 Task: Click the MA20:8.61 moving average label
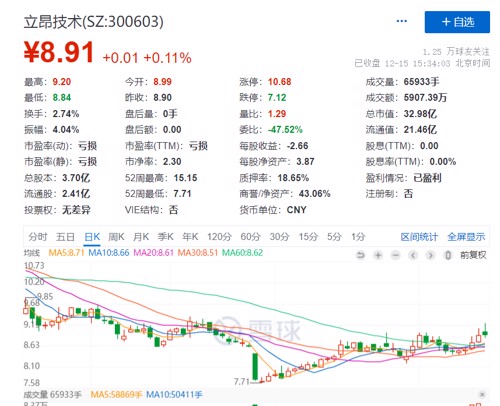[x=154, y=253]
